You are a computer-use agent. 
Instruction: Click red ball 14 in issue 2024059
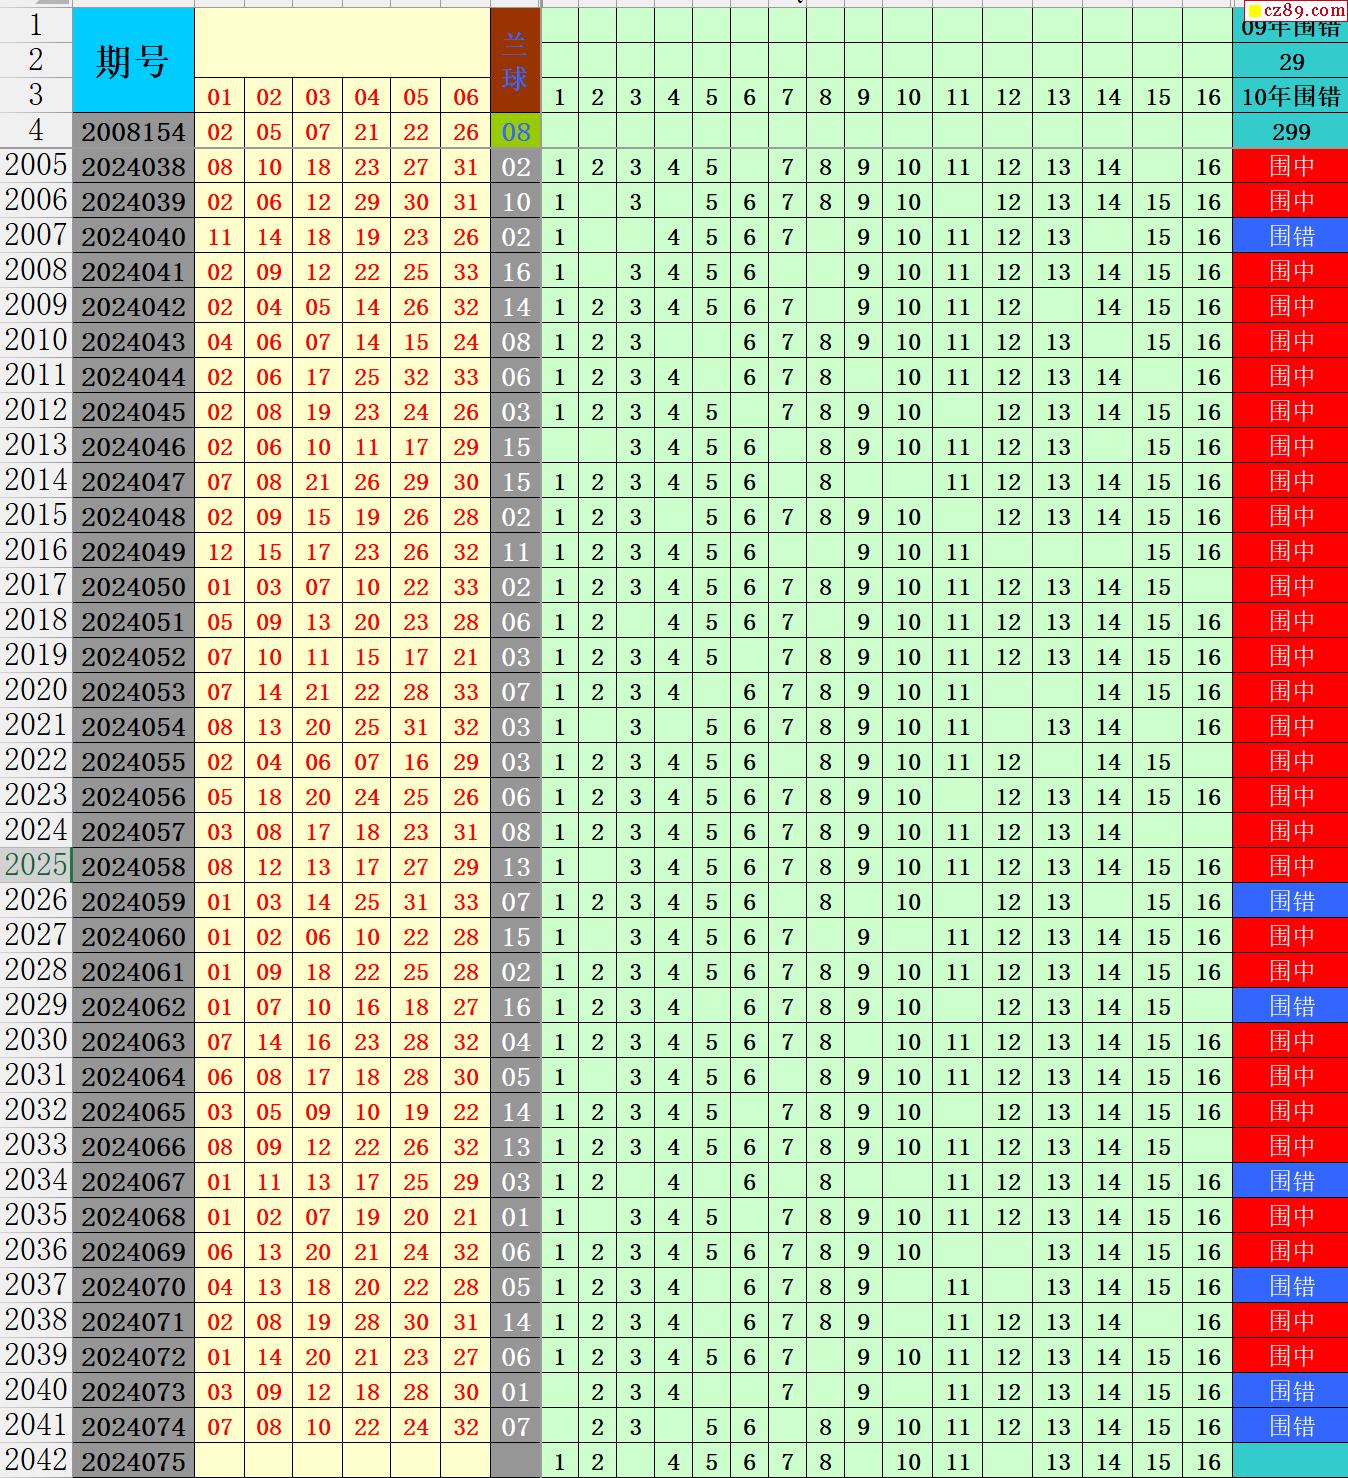coord(318,901)
